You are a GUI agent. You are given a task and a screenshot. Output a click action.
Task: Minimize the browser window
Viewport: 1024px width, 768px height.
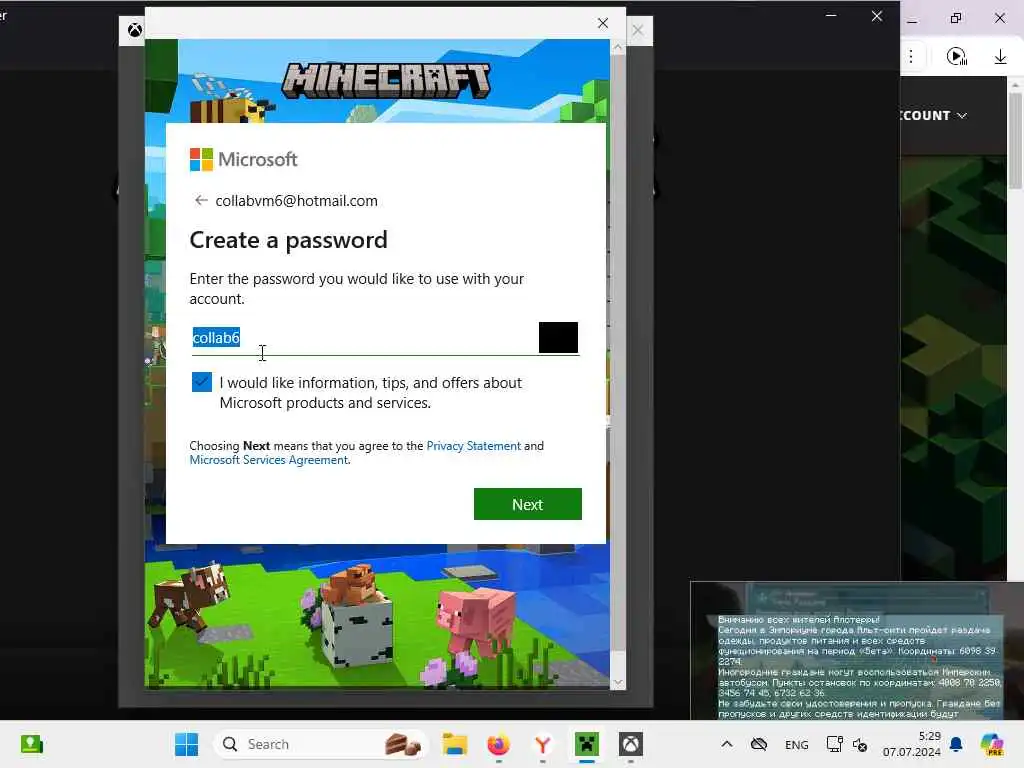(x=912, y=20)
